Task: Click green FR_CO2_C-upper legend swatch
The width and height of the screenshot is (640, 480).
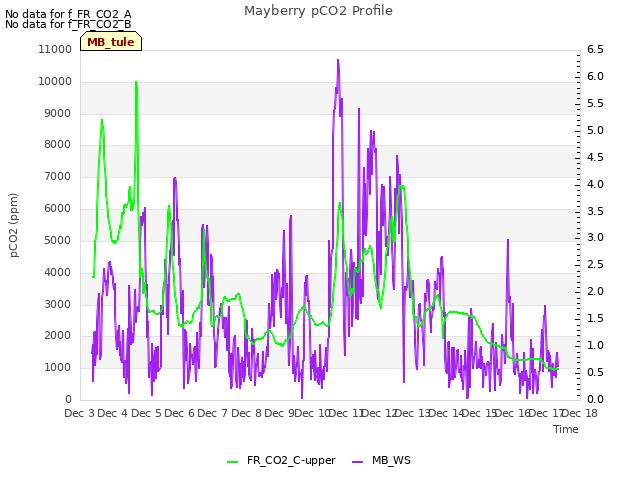Action: tap(233, 462)
